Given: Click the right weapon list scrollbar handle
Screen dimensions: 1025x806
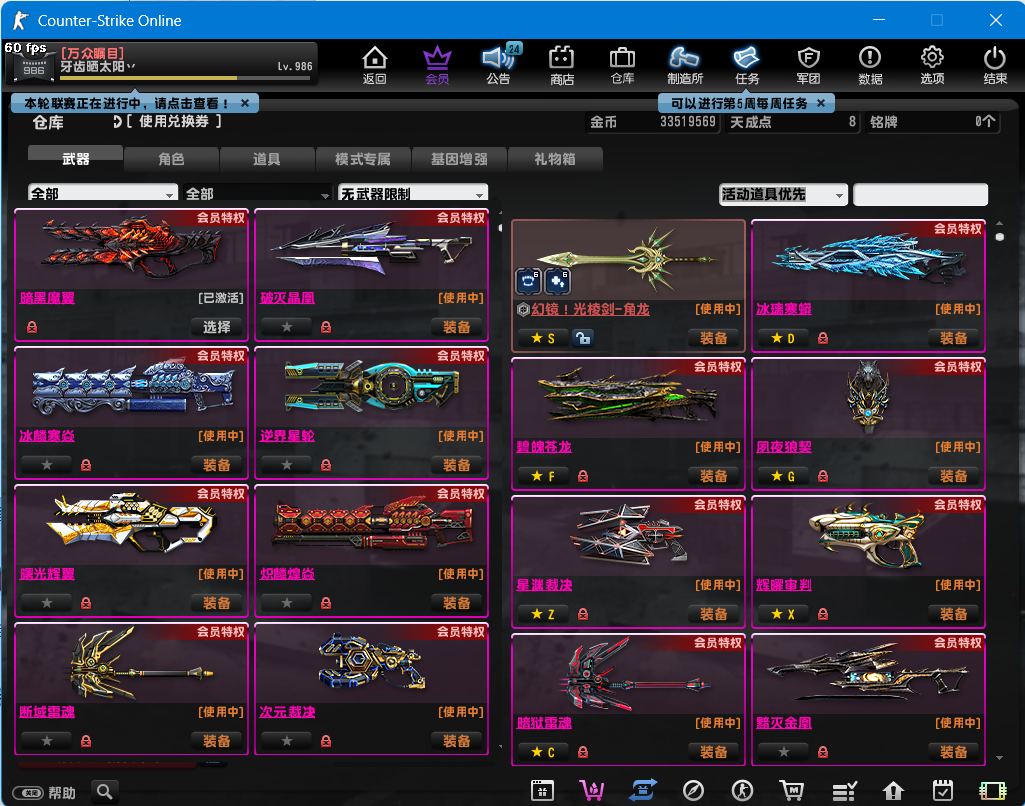Looking at the screenshot, I should [x=1000, y=237].
